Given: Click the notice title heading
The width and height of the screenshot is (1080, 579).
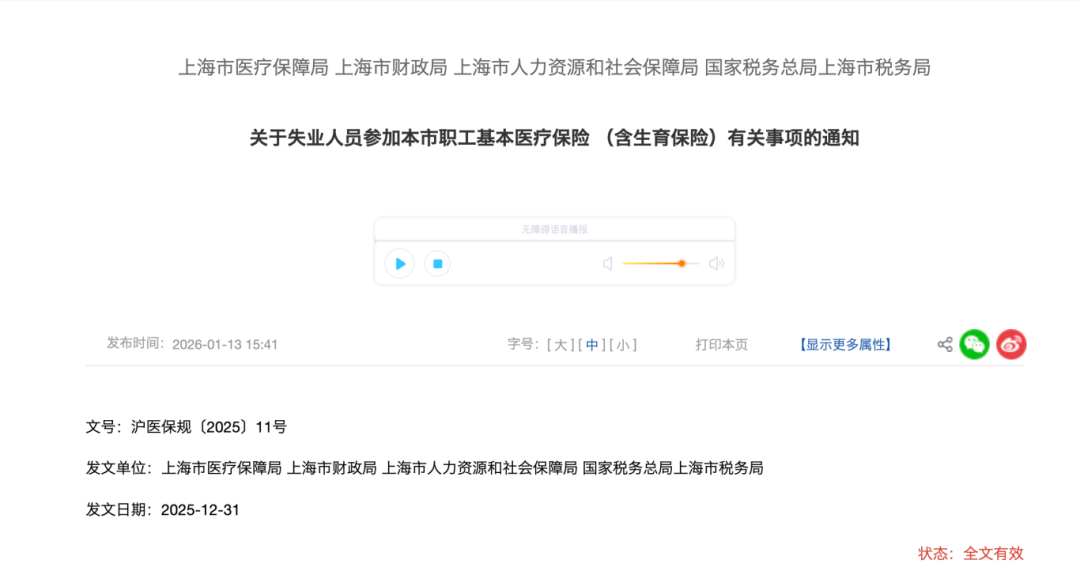Looking at the screenshot, I should [x=554, y=138].
